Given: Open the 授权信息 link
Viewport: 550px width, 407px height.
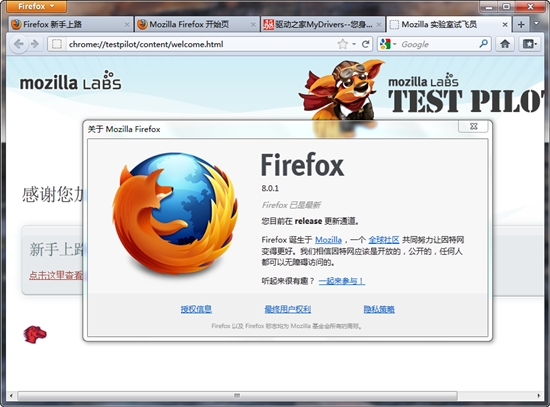Looking at the screenshot, I should 196,309.
